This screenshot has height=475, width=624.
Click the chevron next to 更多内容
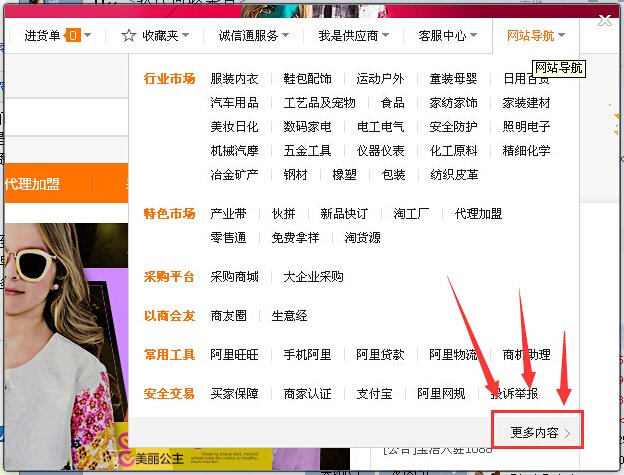tap(567, 433)
